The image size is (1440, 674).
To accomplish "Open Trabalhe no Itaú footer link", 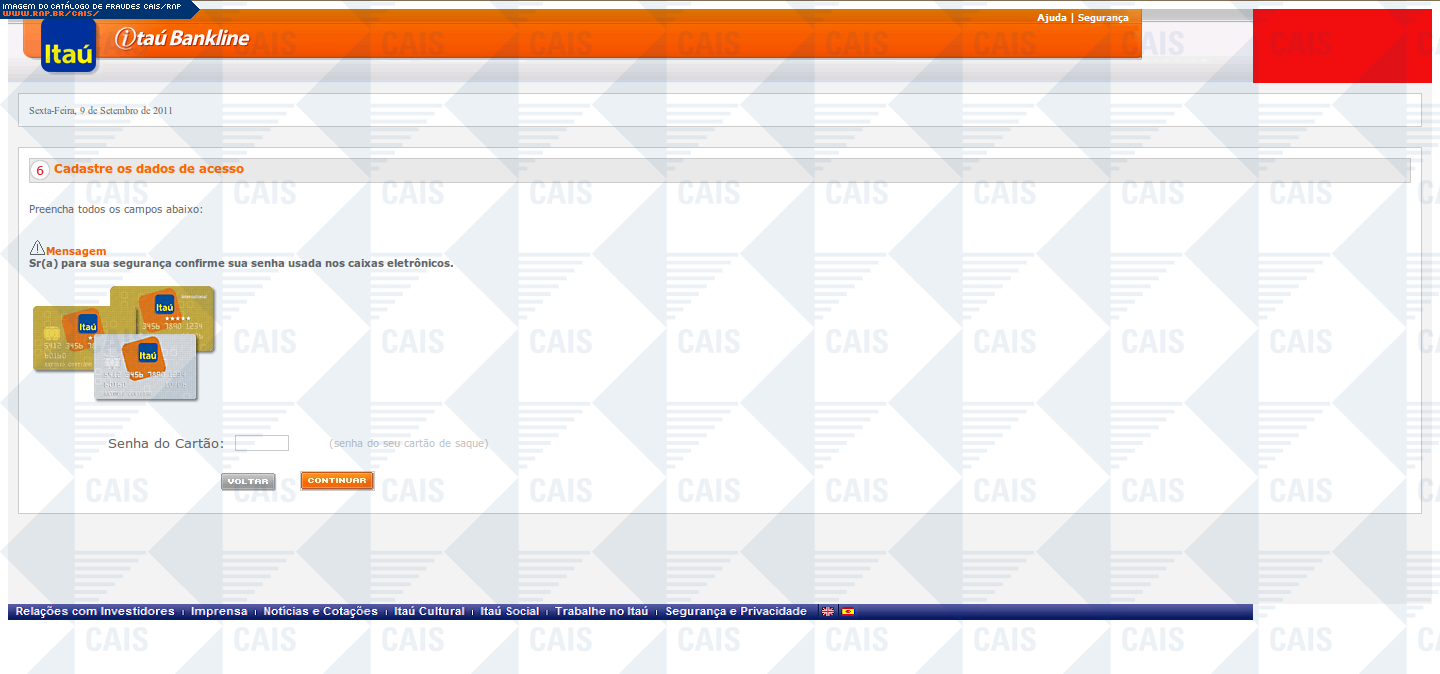I will pos(601,612).
